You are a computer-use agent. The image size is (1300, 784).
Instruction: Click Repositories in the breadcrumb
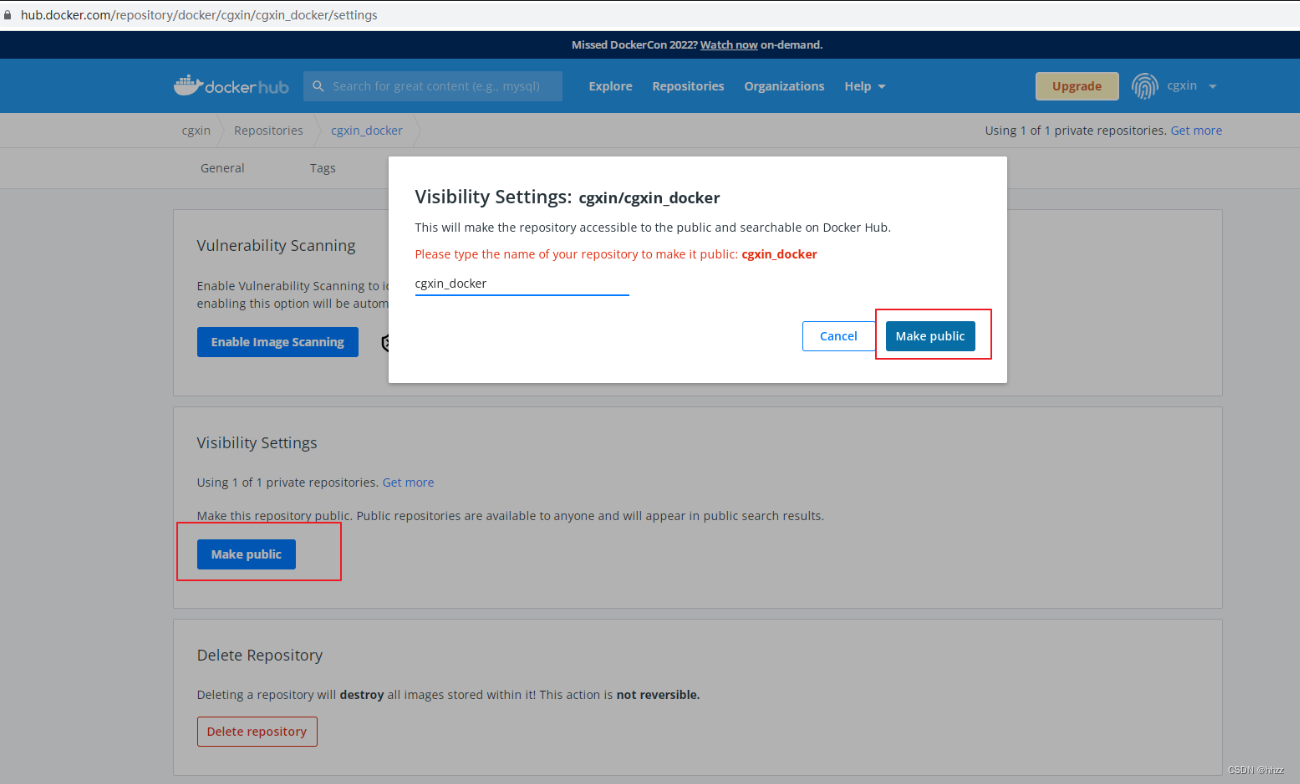pyautogui.click(x=268, y=130)
